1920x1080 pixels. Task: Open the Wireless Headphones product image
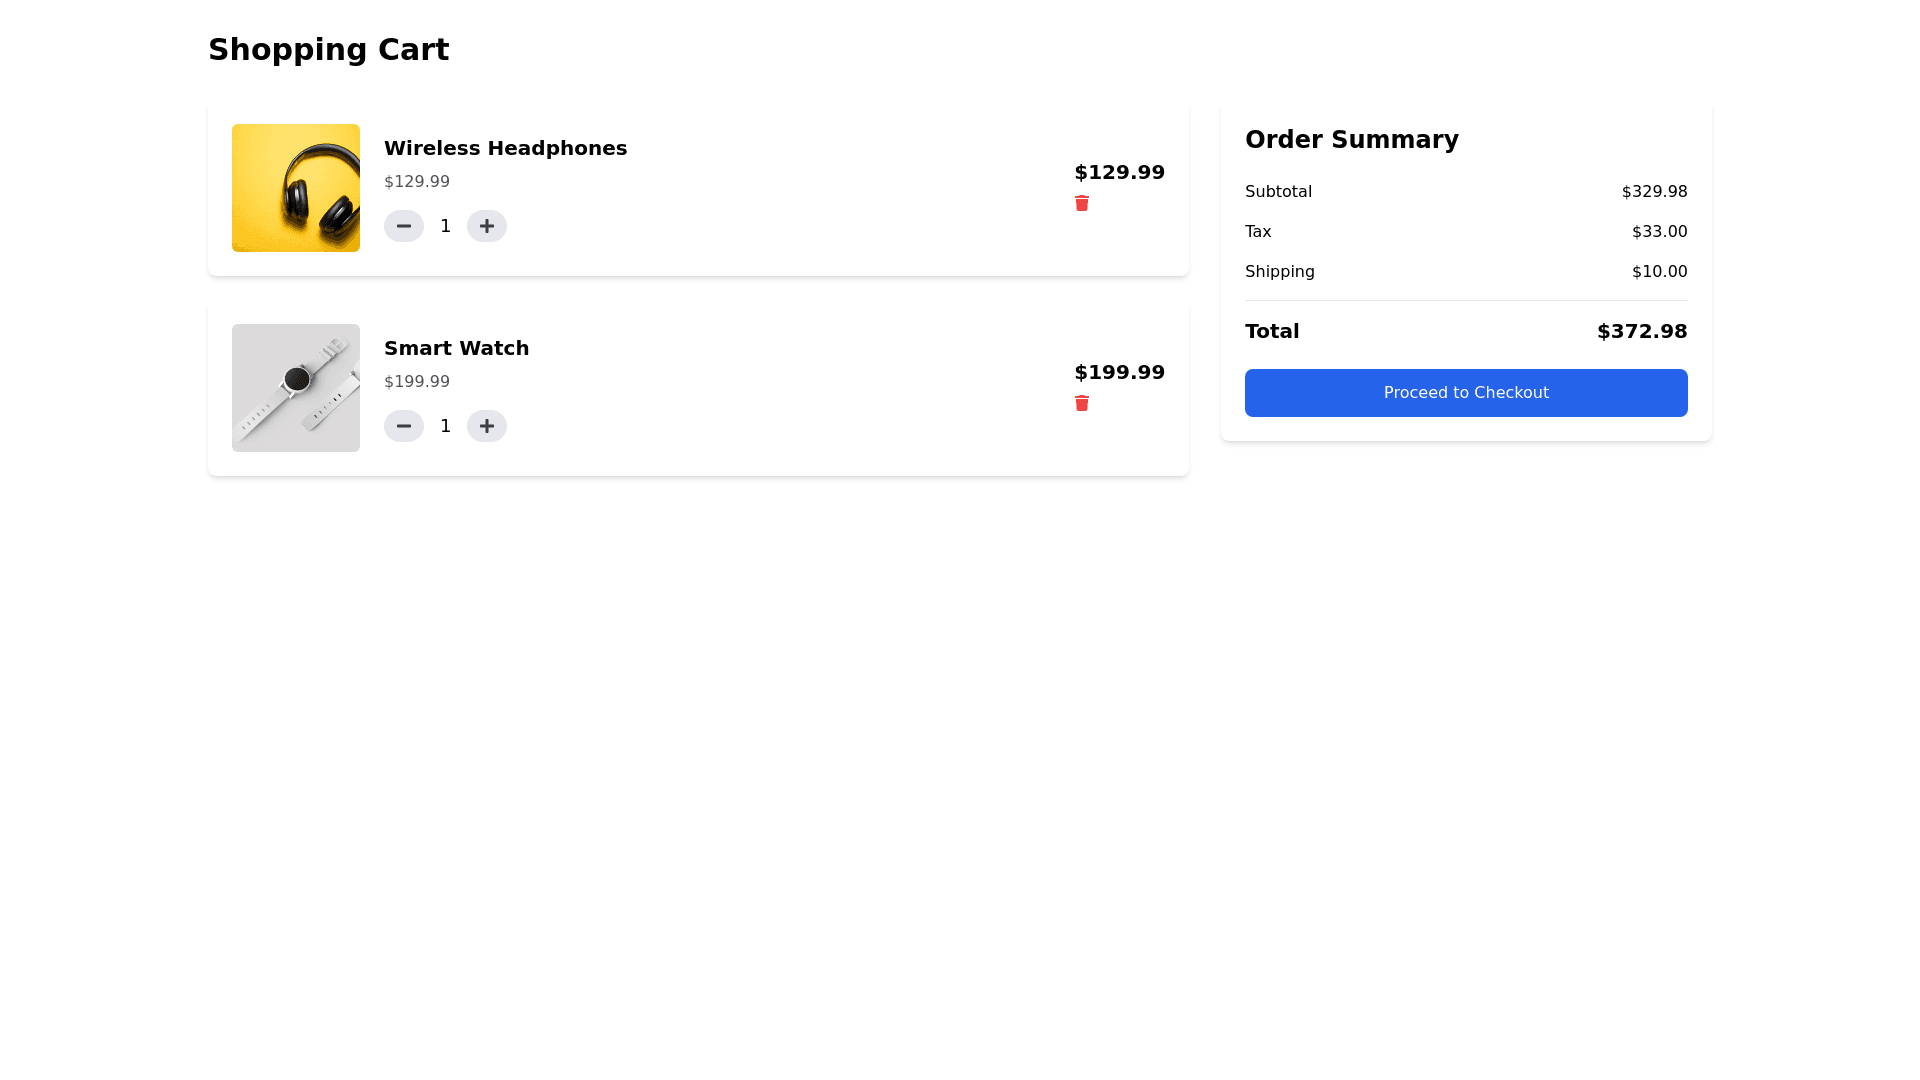pyautogui.click(x=296, y=188)
